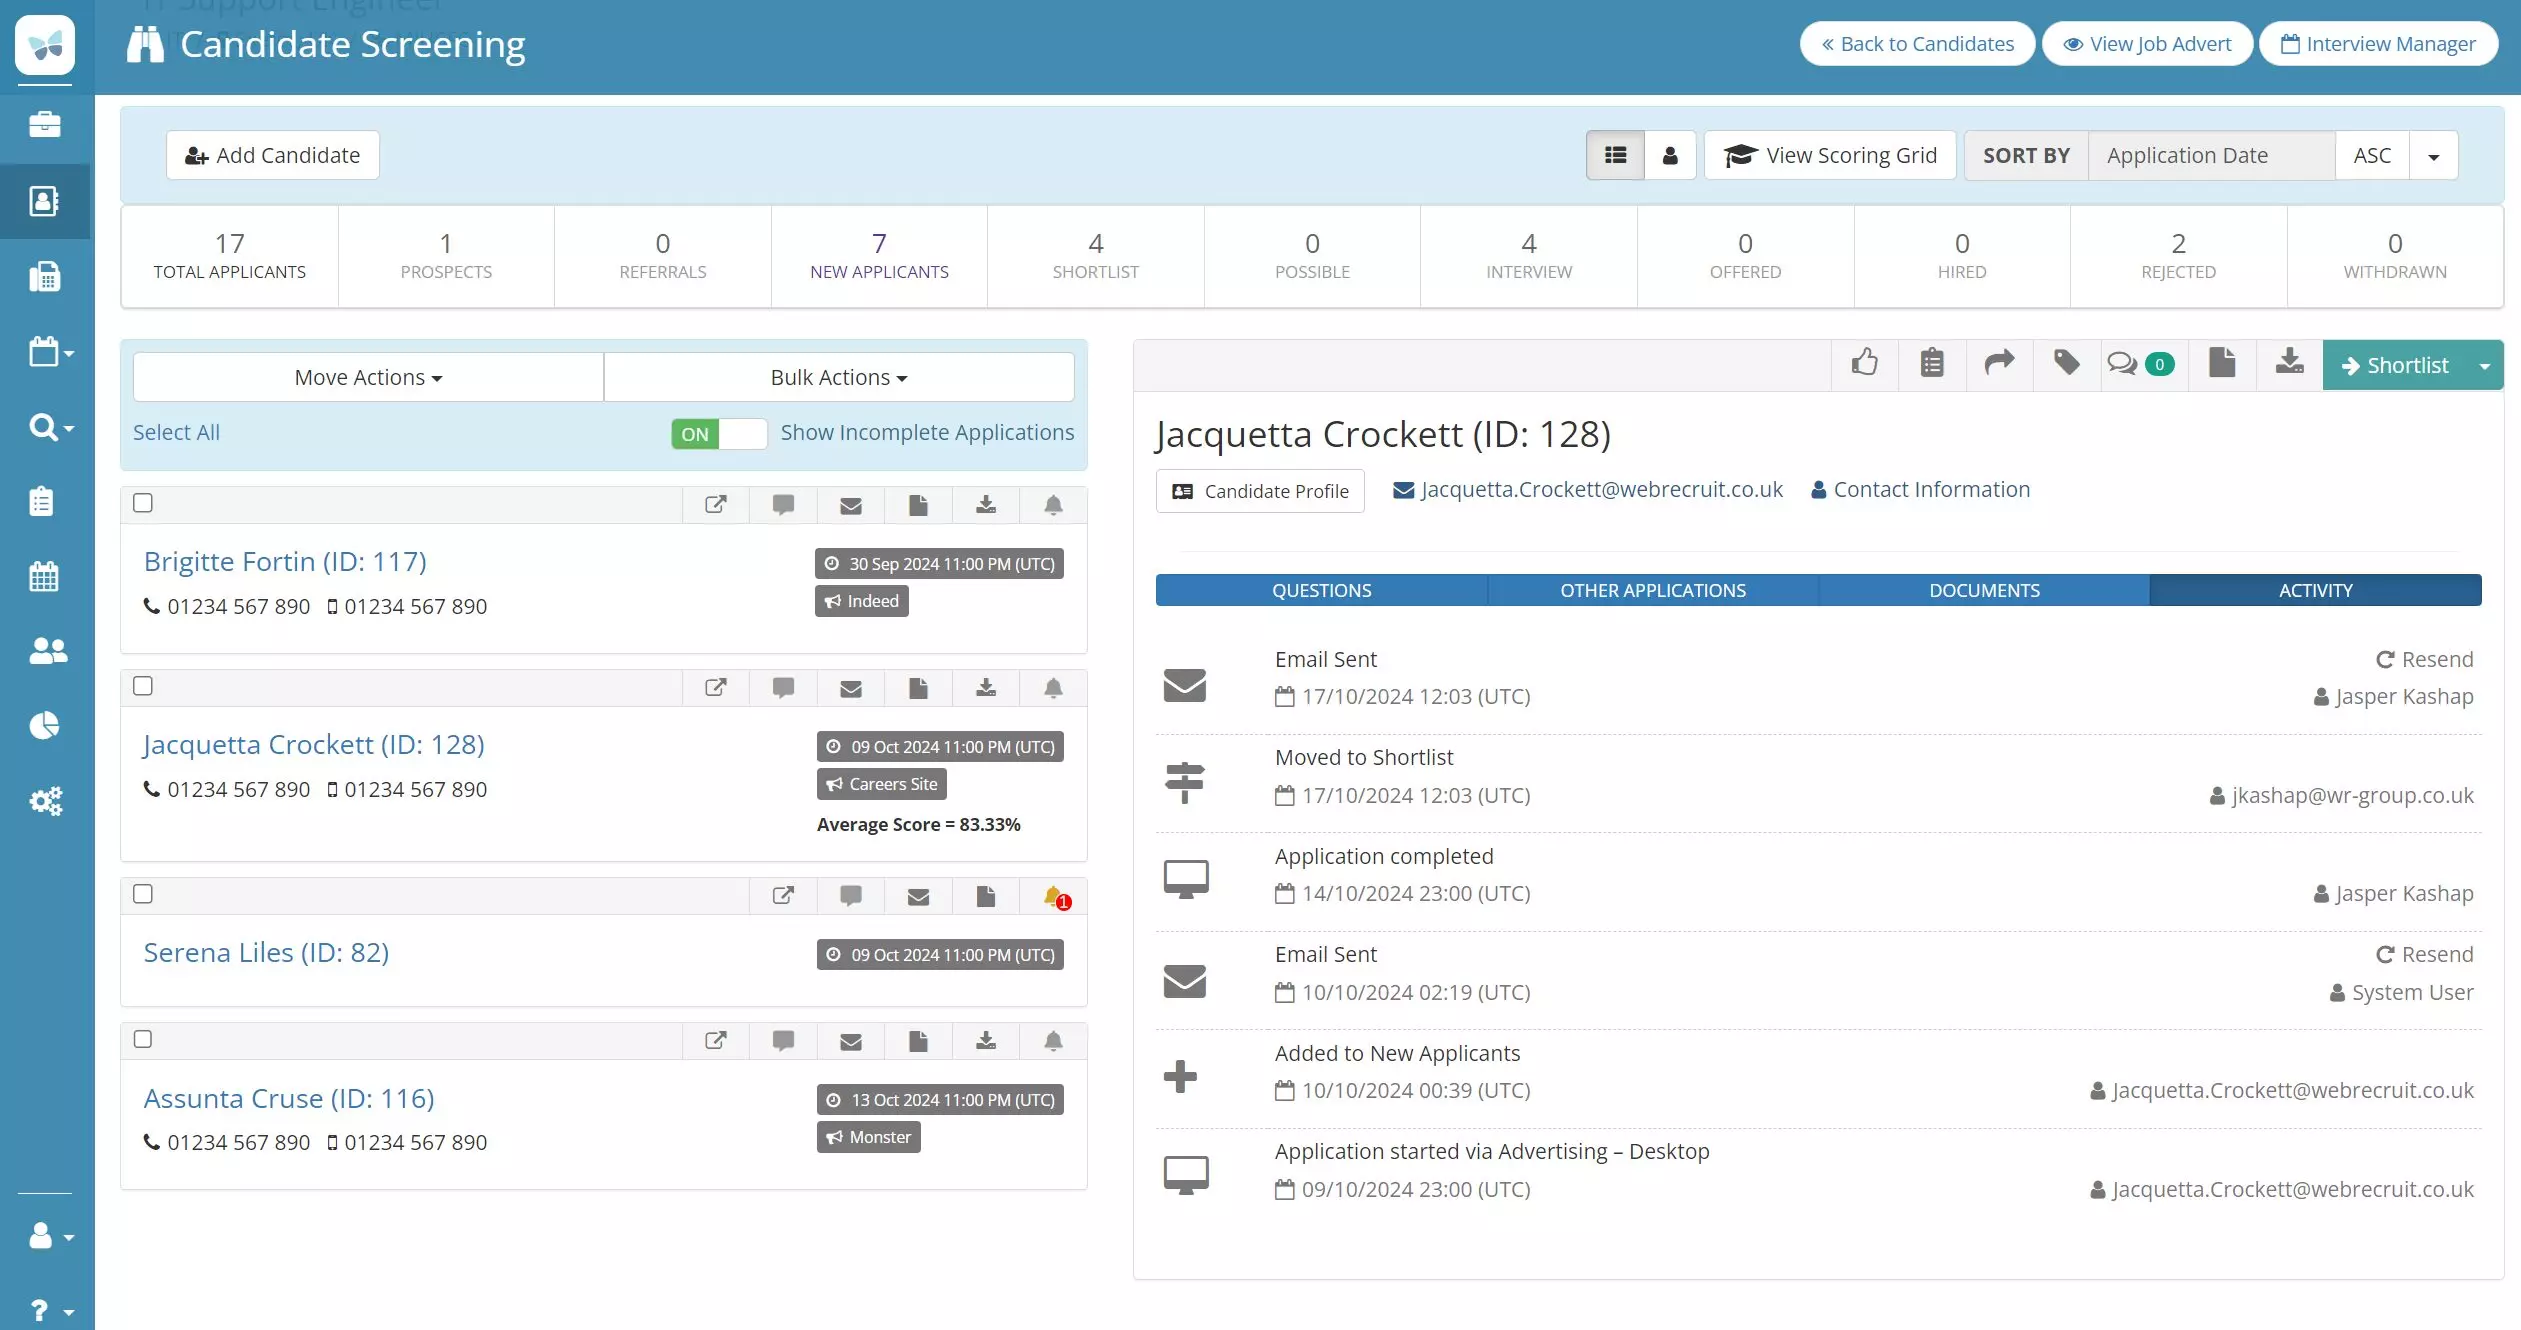Click the Add Candidate button
This screenshot has height=1330, width=2521.
pos(272,156)
